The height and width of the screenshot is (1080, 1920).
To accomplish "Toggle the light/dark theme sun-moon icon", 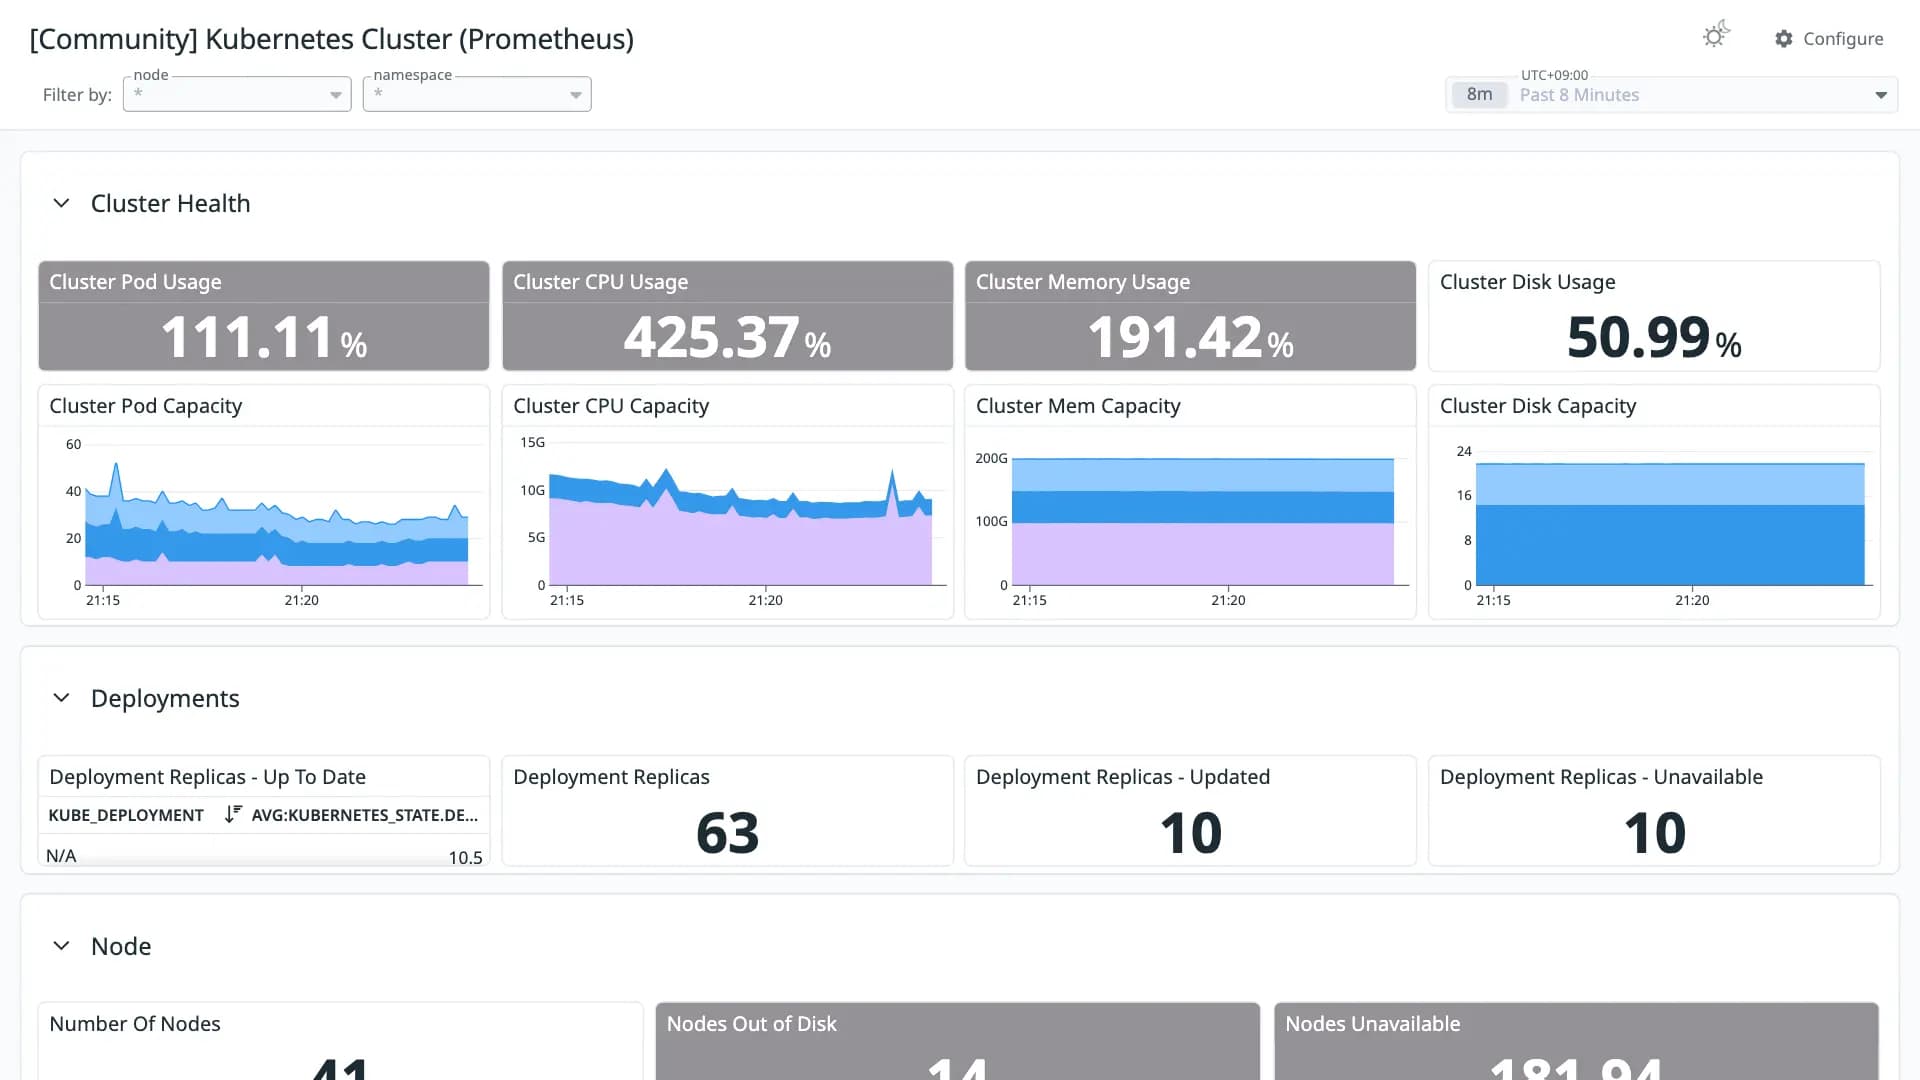I will coord(1716,36).
